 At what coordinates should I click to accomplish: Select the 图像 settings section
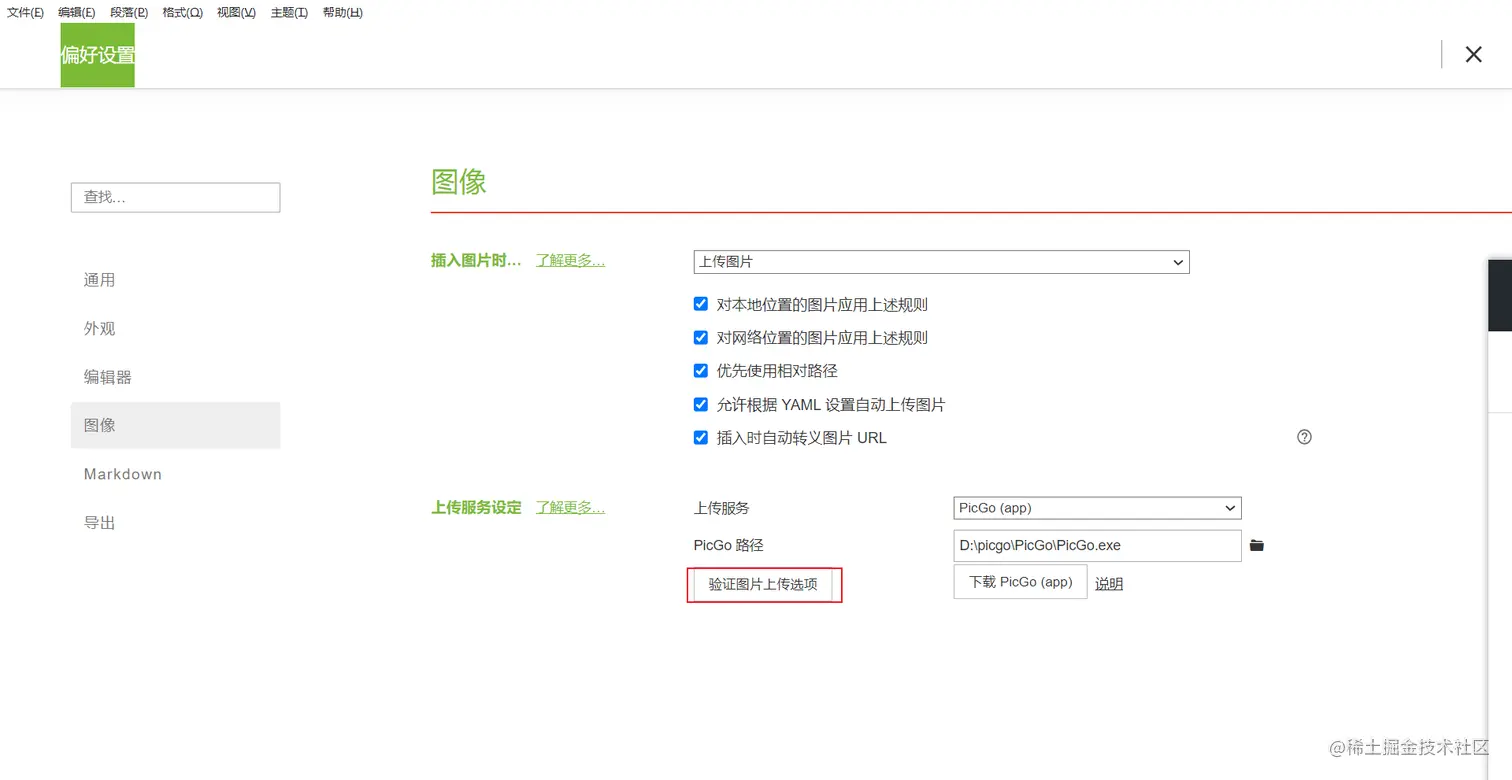click(175, 425)
